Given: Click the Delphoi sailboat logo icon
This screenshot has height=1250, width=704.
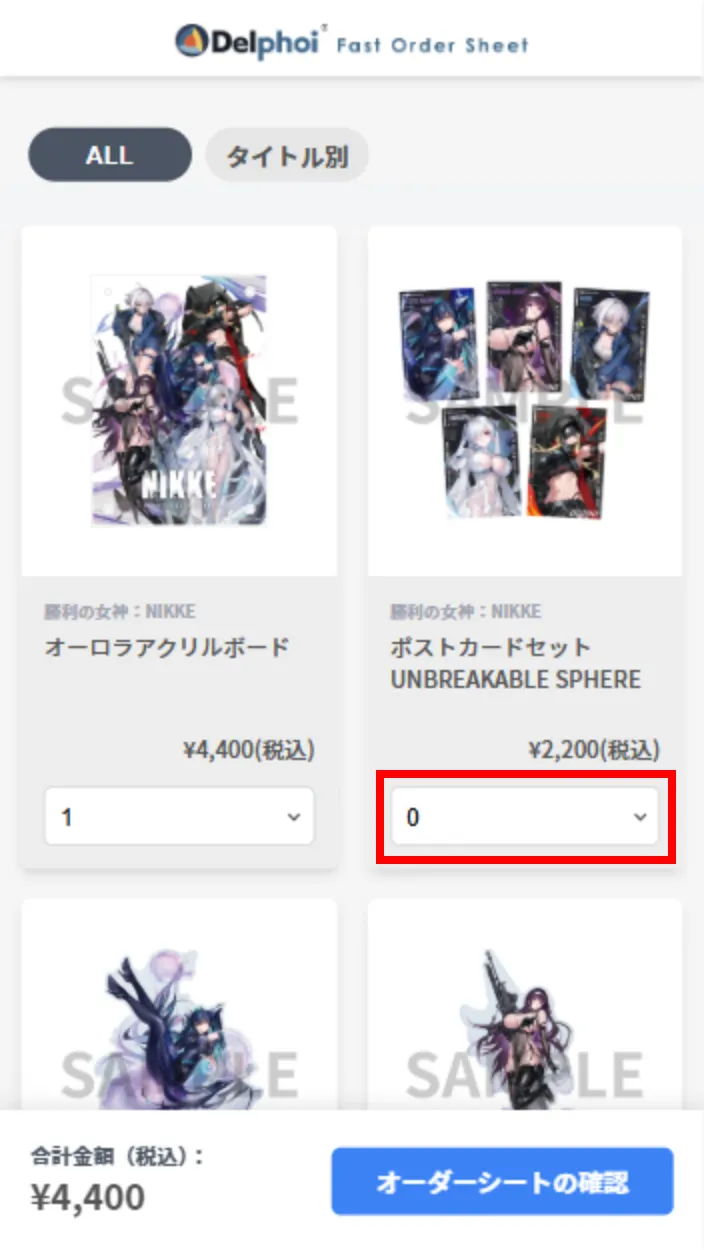Looking at the screenshot, I should 190,41.
